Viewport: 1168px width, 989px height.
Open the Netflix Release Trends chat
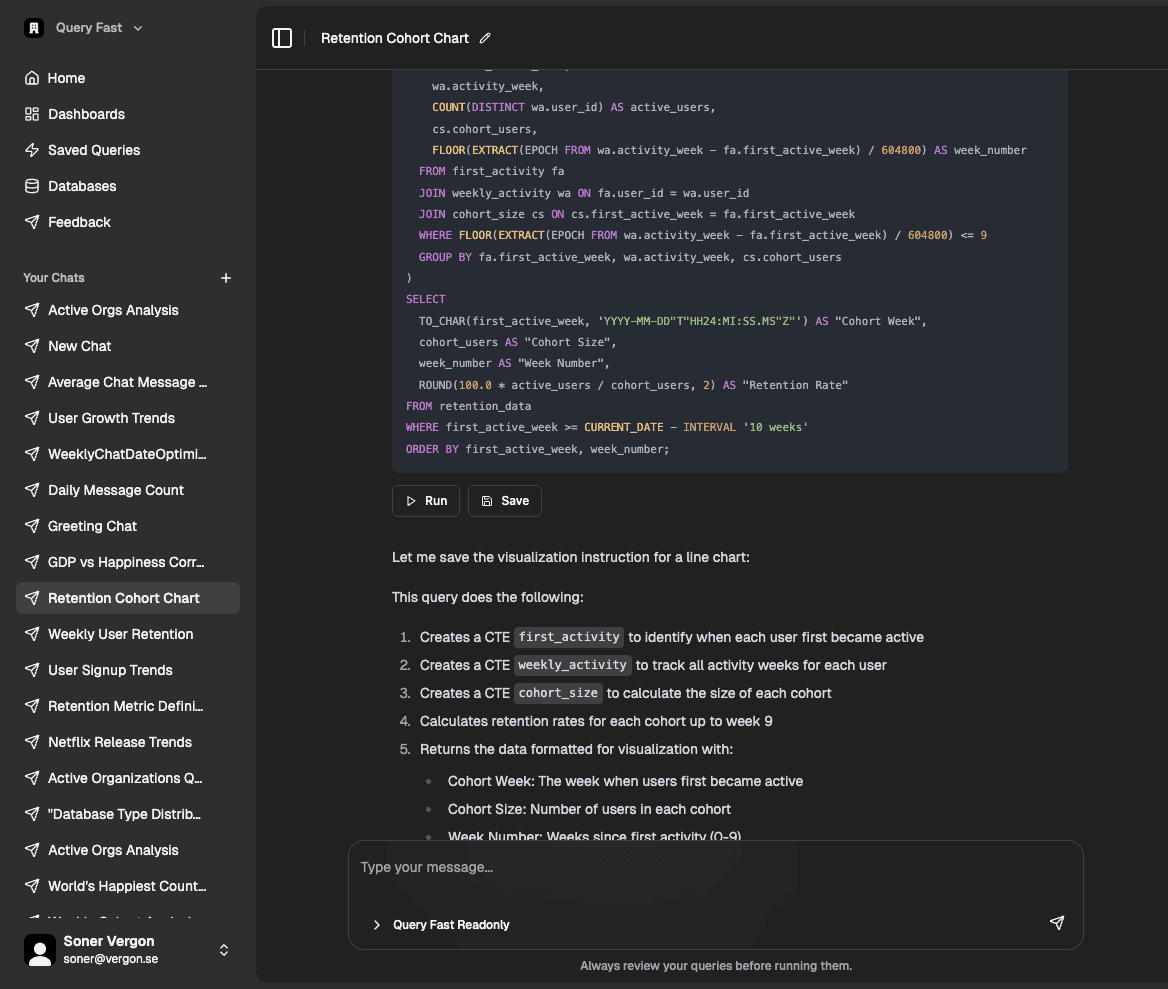click(120, 742)
